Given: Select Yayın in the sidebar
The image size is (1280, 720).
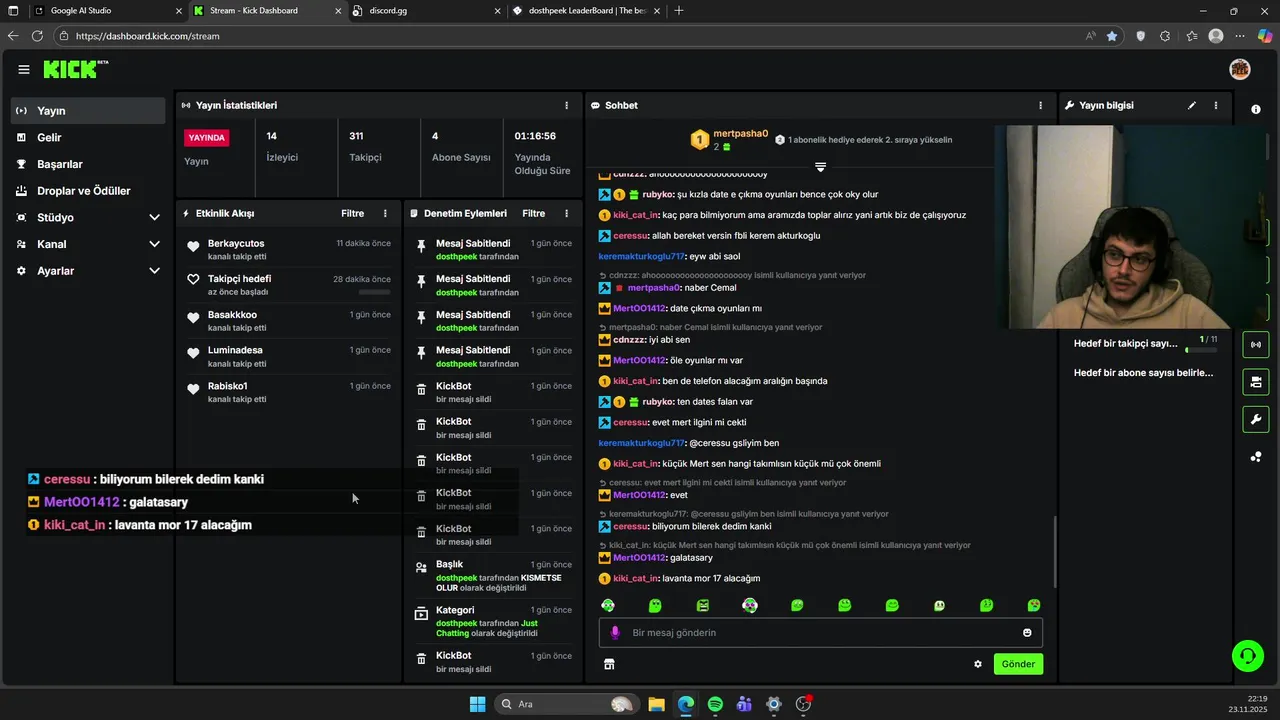Looking at the screenshot, I should click(88, 111).
